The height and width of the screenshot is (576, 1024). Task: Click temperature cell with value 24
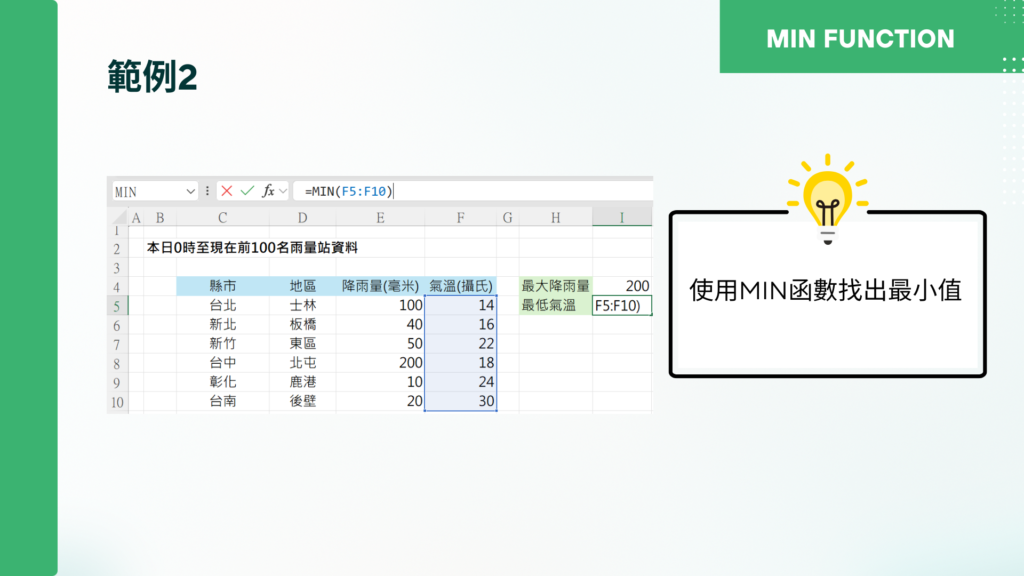[x=460, y=382]
